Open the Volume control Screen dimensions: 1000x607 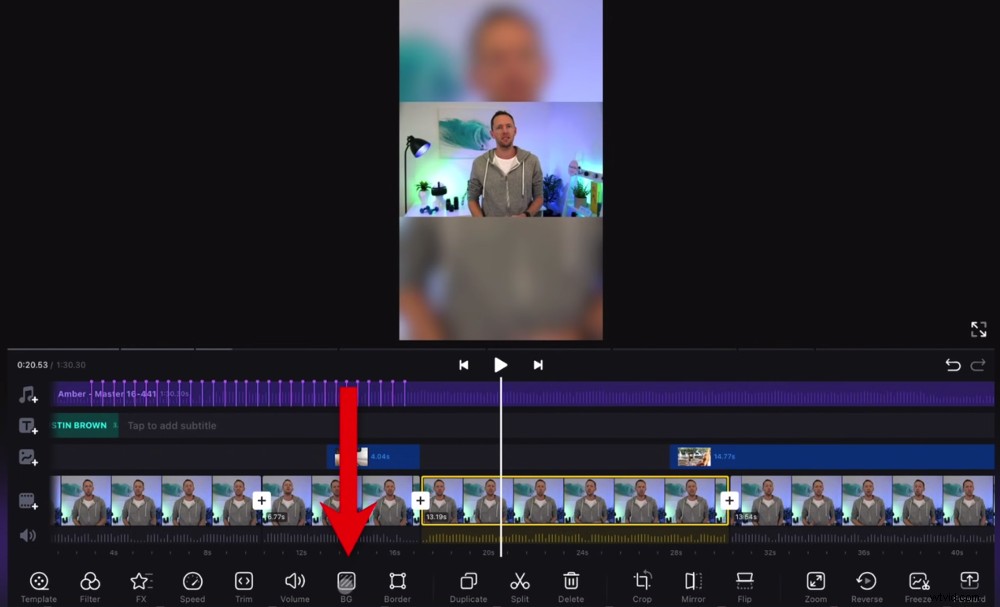[294, 585]
